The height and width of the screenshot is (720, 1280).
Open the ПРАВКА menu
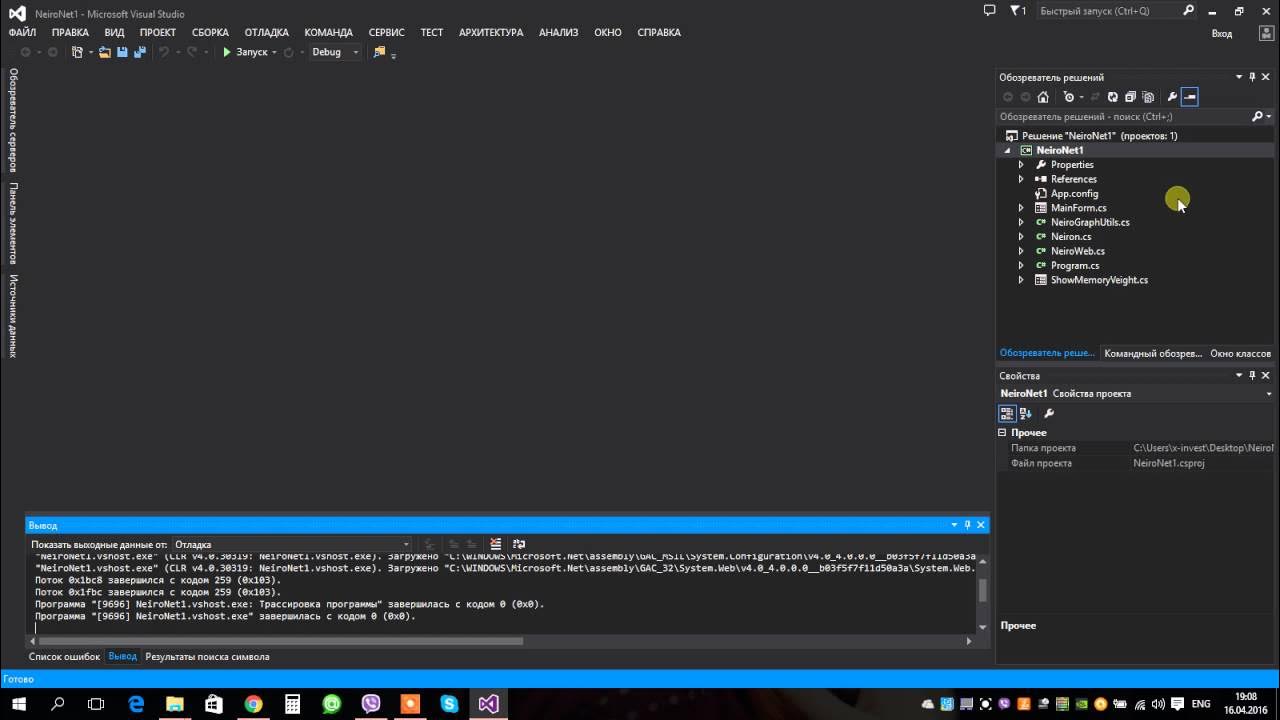coord(70,33)
